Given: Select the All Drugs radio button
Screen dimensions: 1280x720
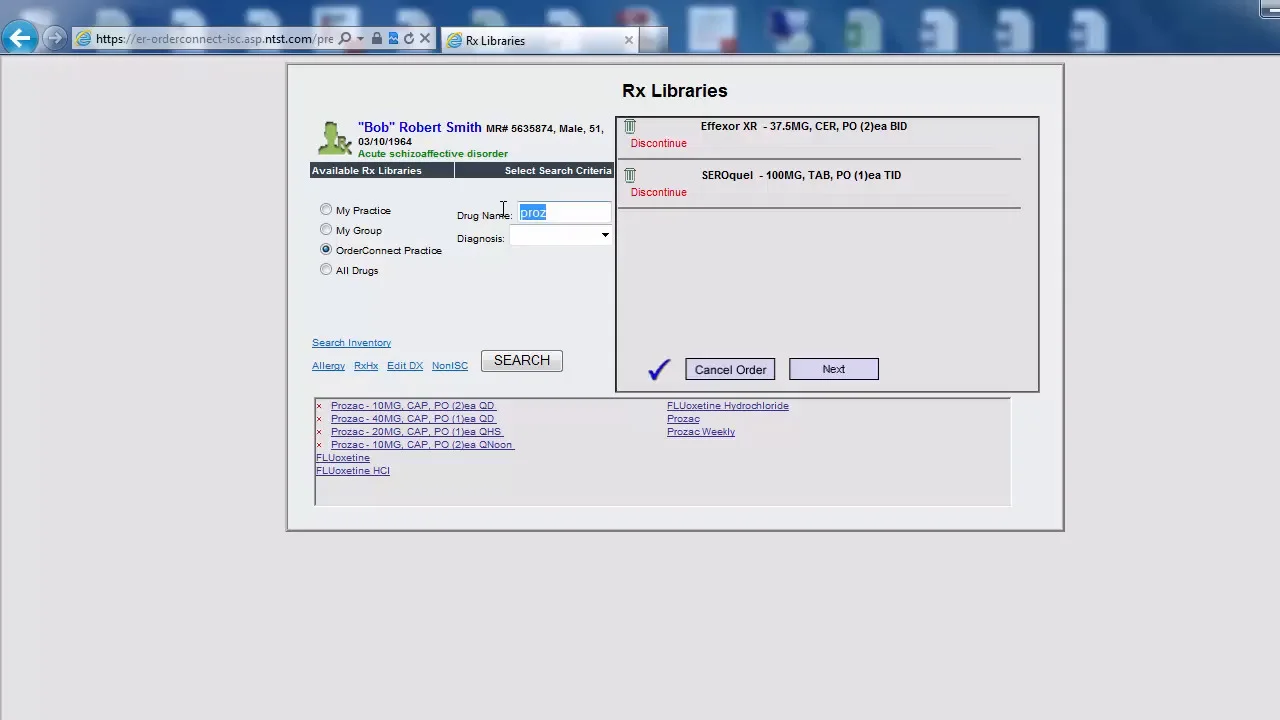Looking at the screenshot, I should click(x=326, y=269).
